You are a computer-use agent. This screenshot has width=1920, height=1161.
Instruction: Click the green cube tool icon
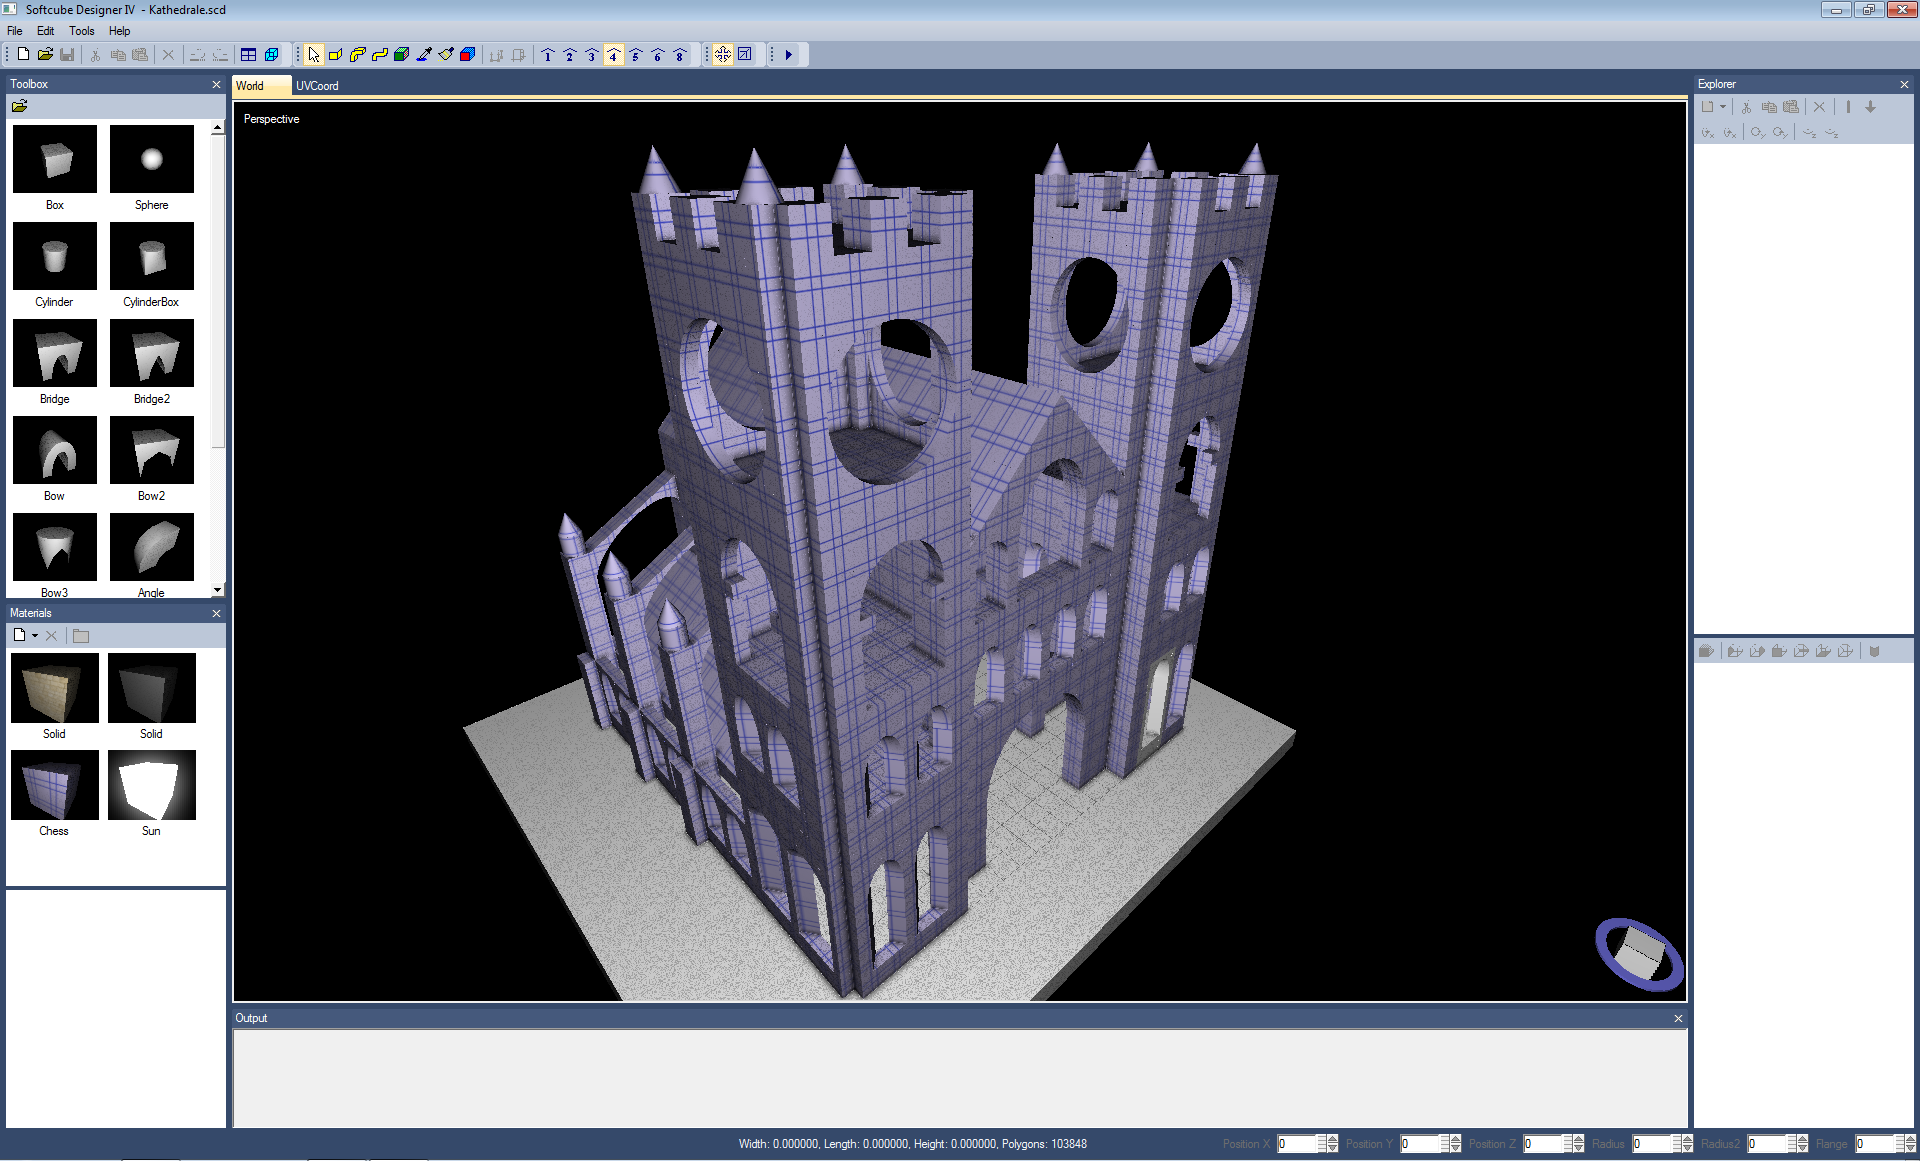402,55
